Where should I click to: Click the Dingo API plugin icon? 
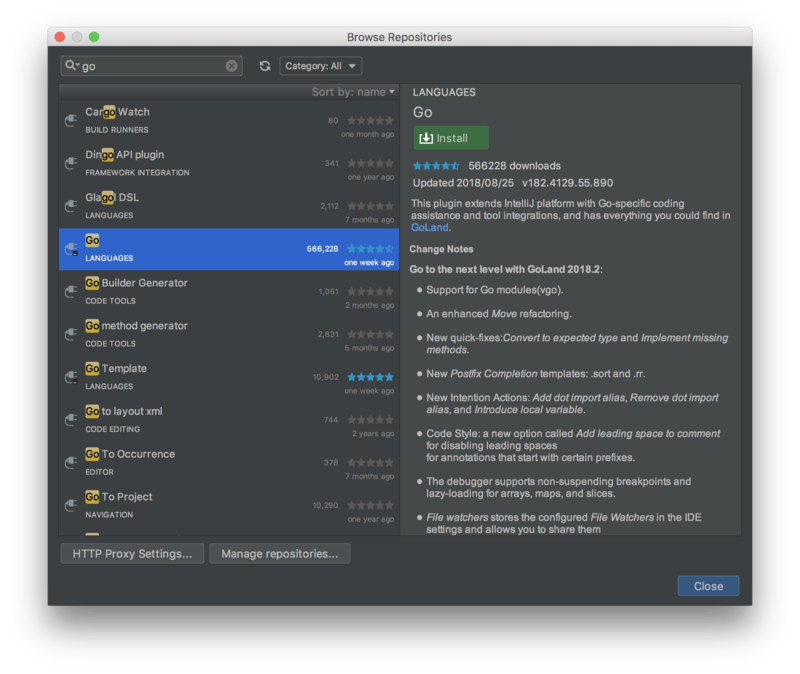click(x=71, y=163)
